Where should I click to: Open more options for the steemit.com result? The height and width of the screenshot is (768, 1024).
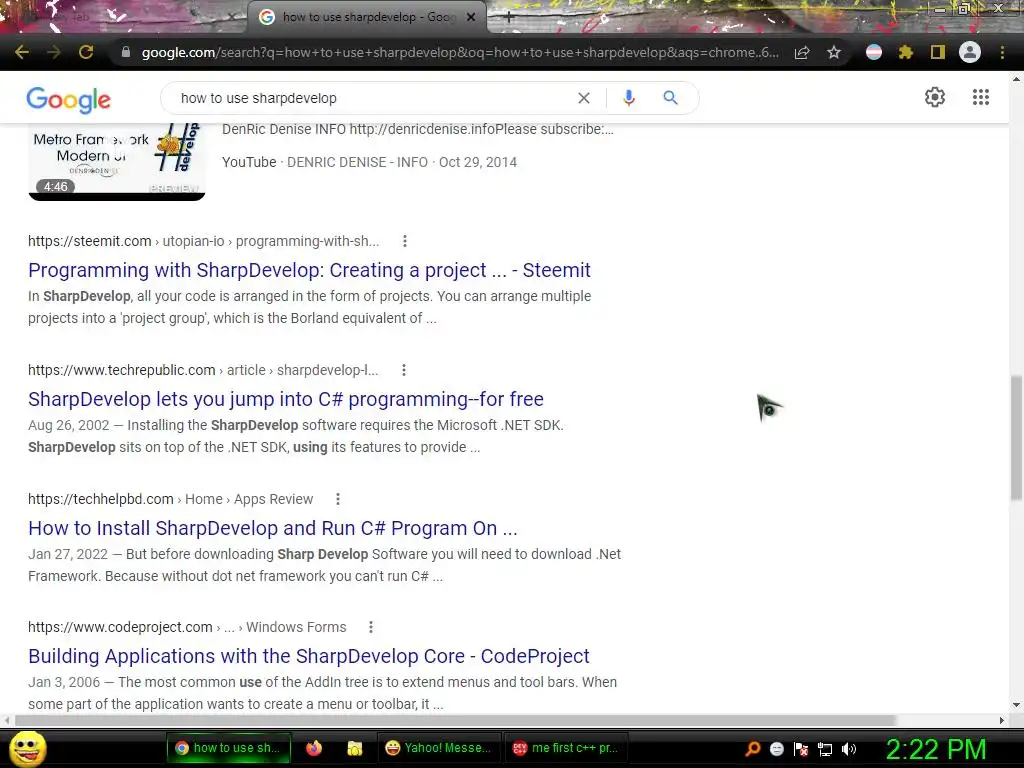405,241
